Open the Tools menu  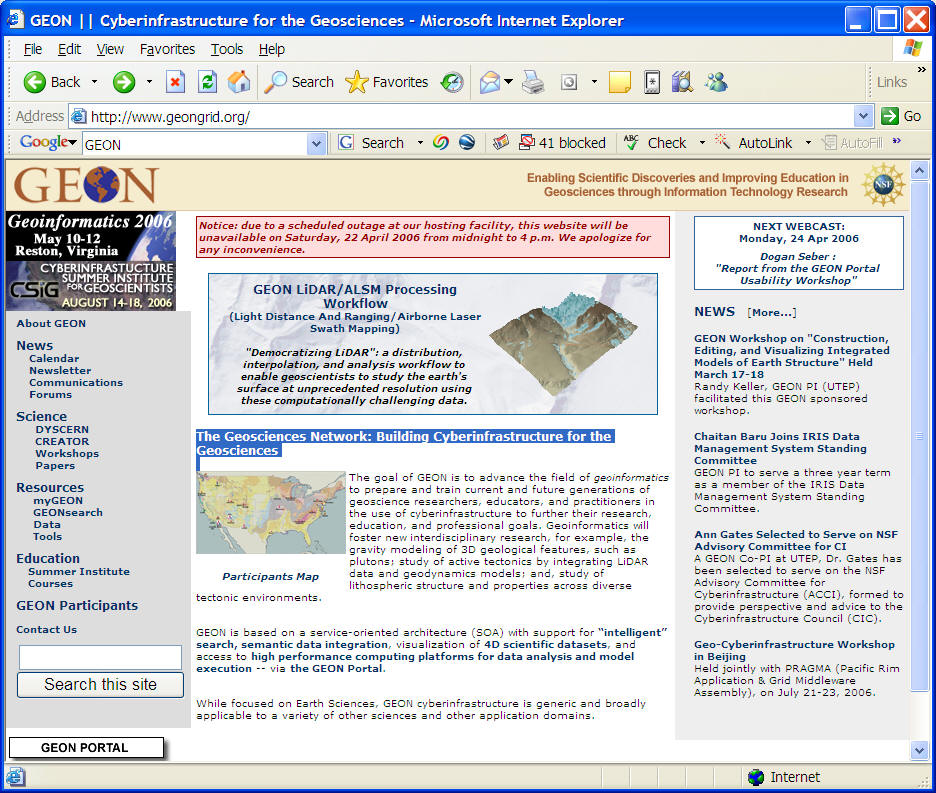[x=227, y=49]
